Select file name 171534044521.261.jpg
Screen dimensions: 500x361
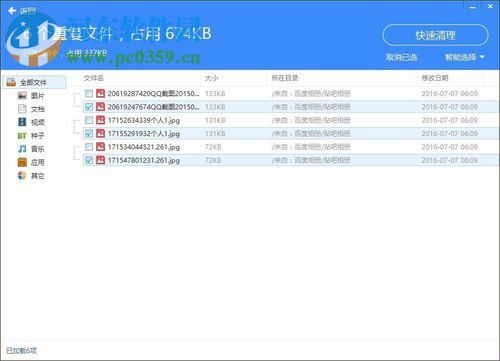pyautogui.click(x=144, y=147)
